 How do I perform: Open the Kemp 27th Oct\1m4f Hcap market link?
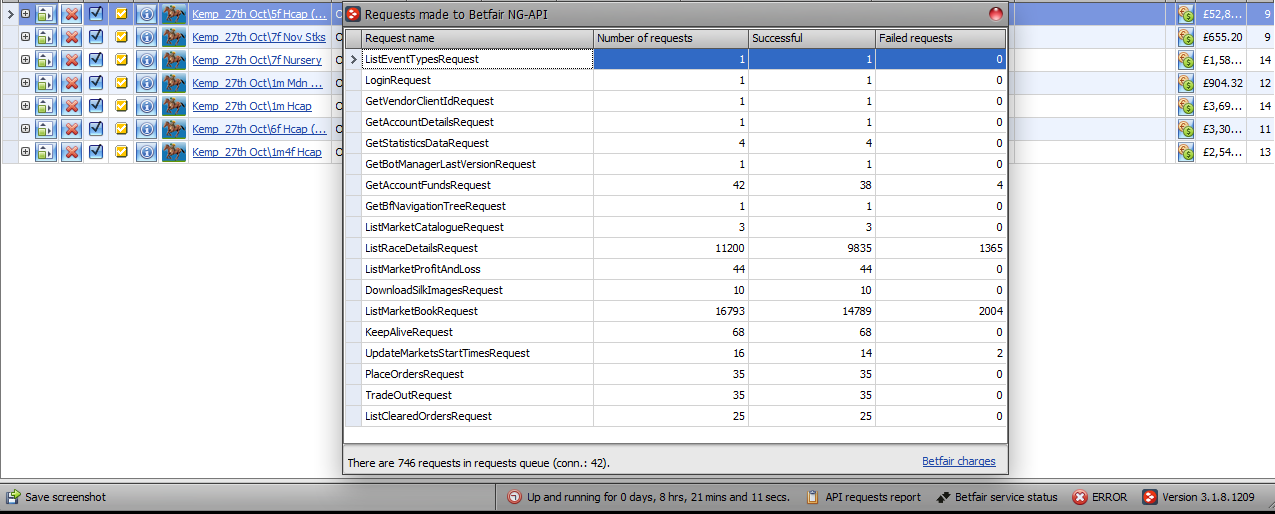point(257,152)
